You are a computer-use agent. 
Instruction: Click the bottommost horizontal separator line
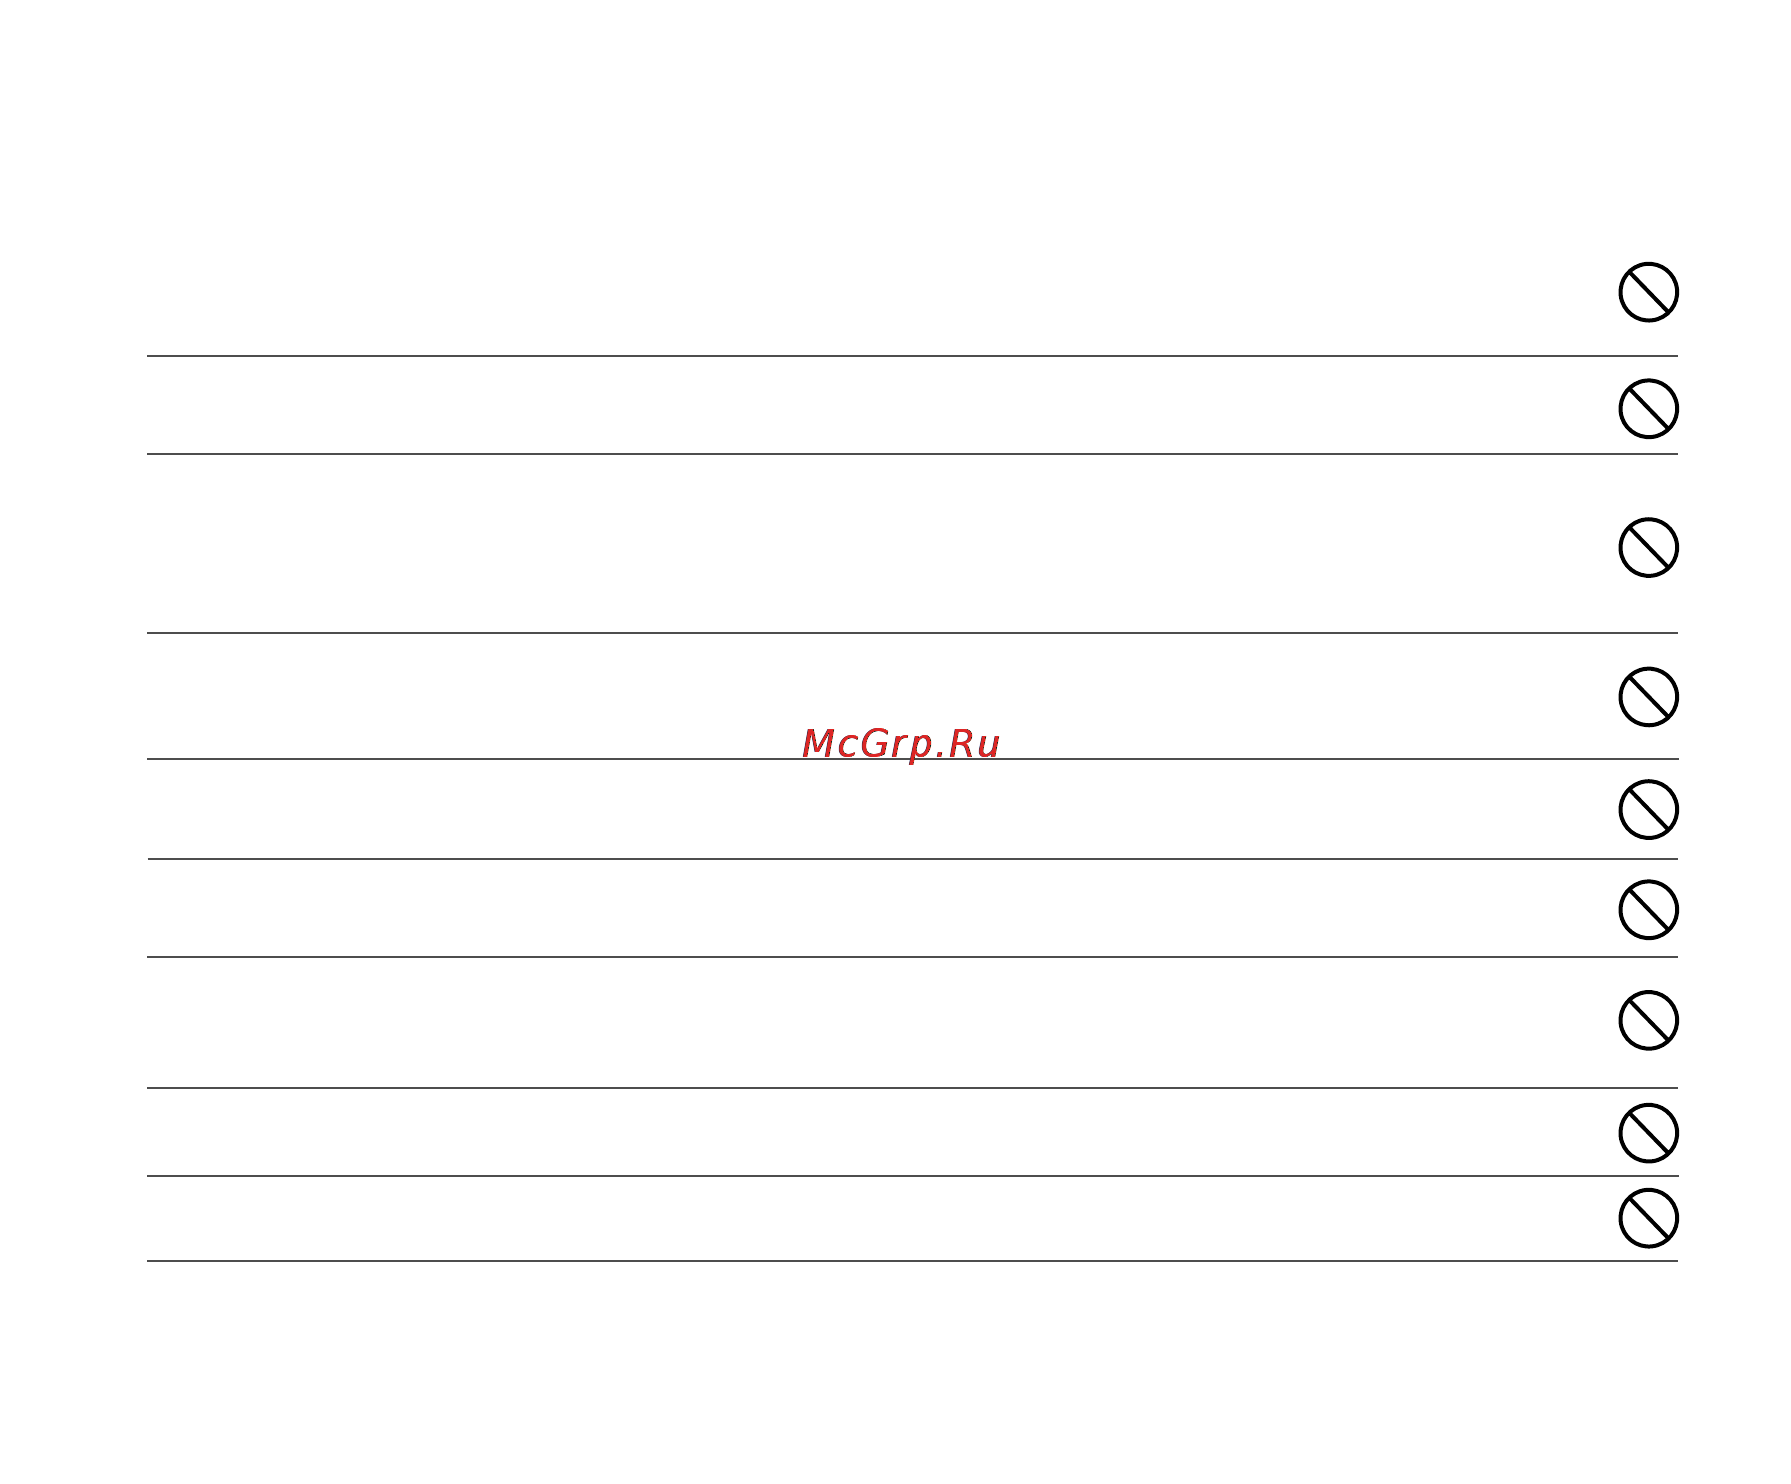click(x=912, y=1261)
